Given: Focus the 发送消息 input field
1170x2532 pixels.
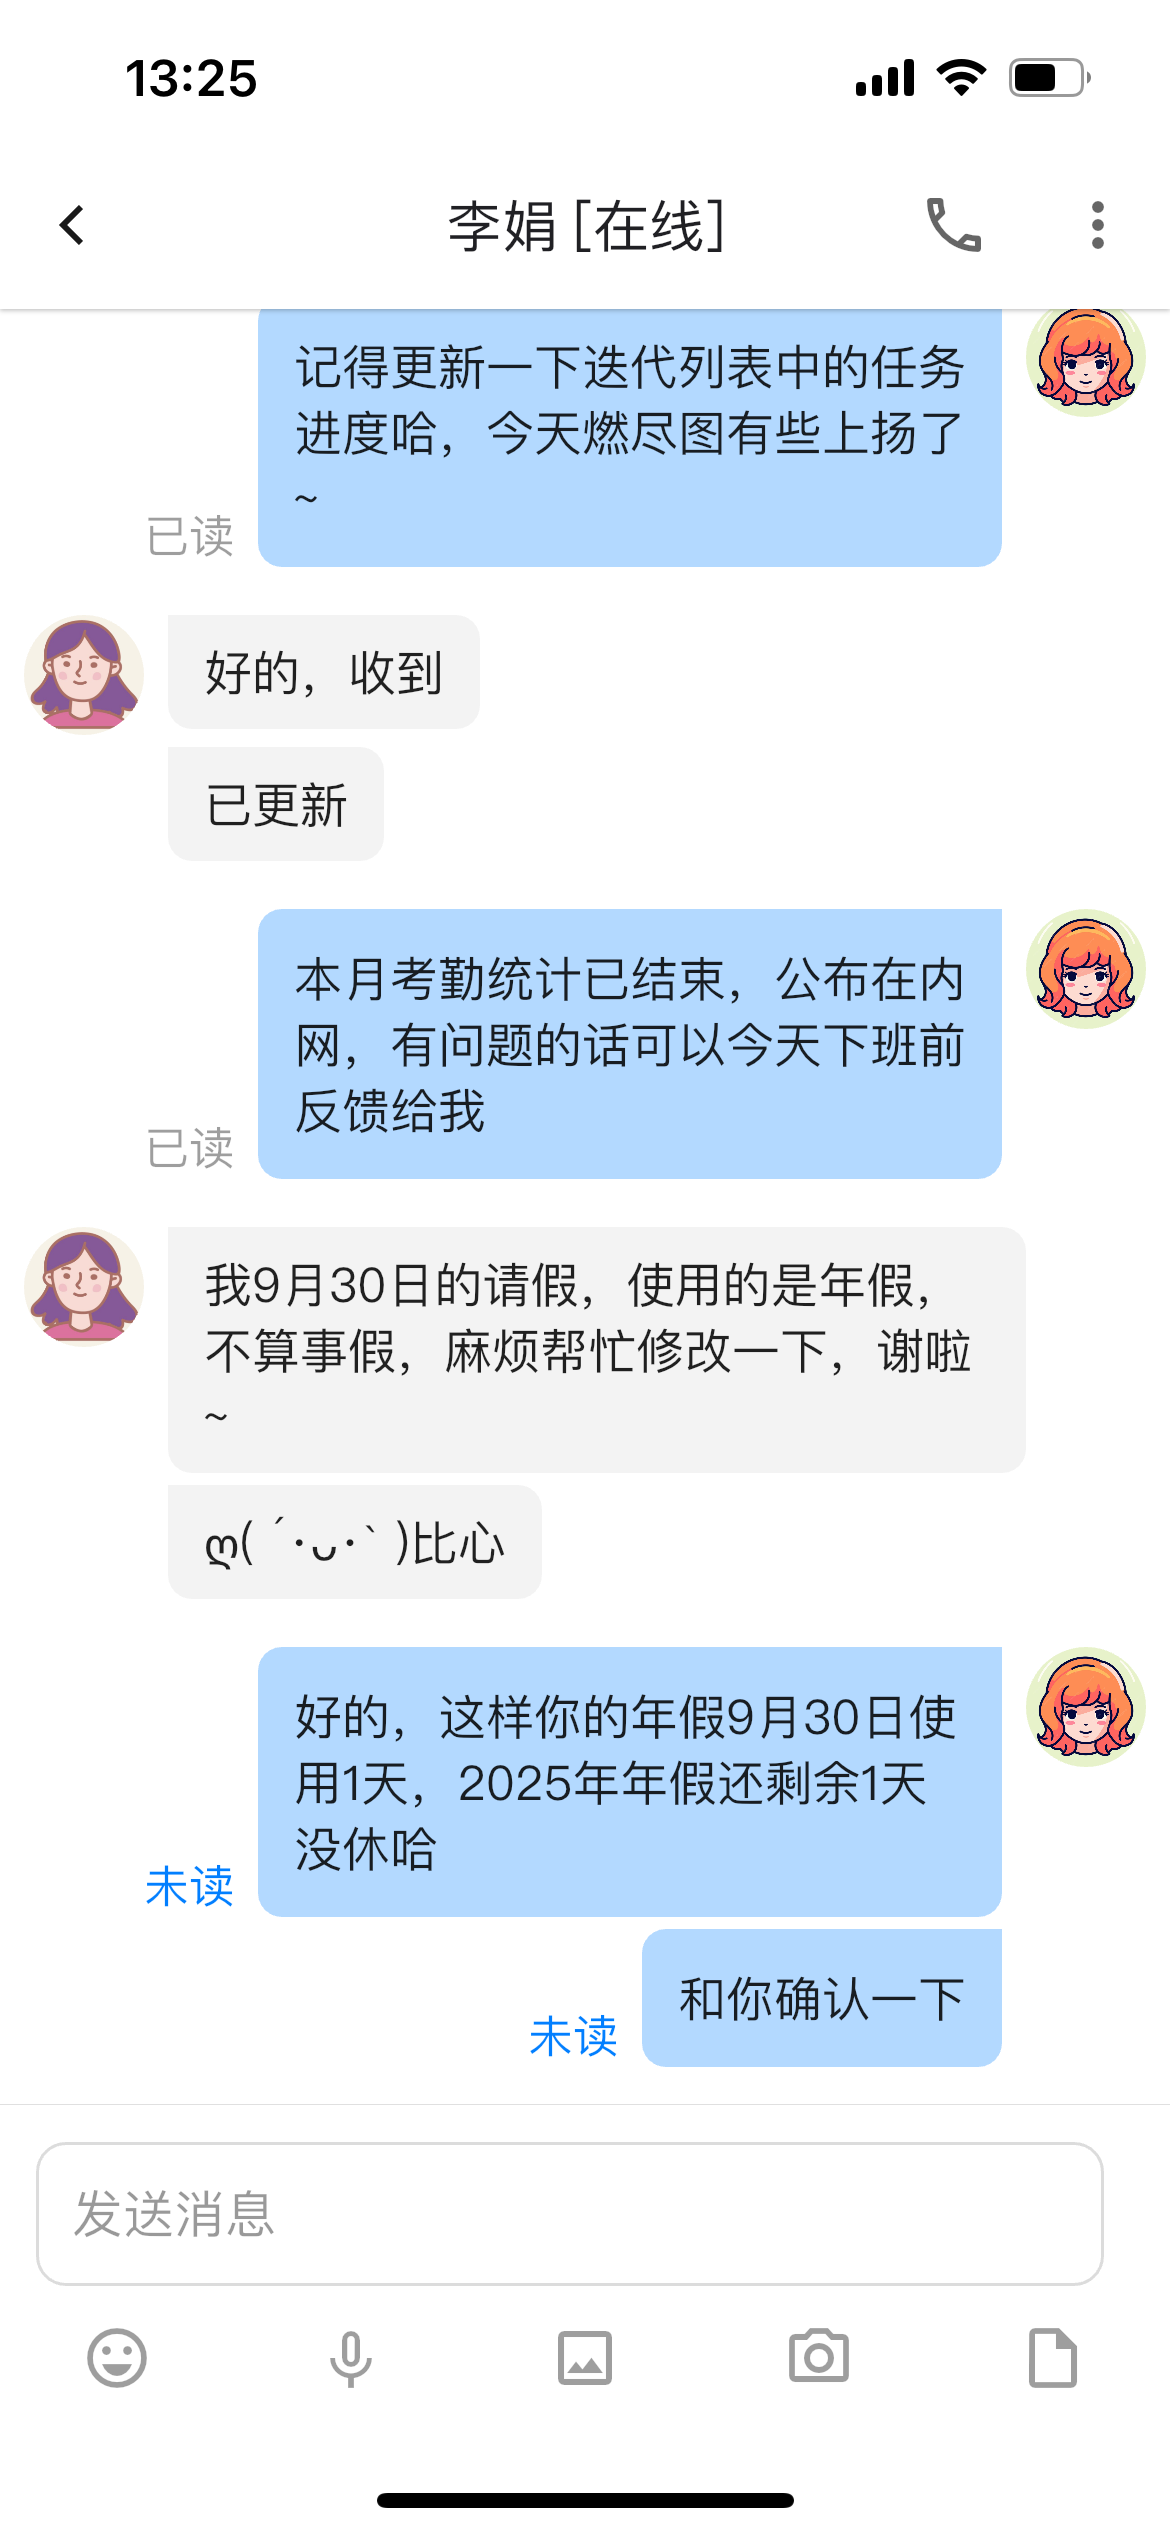Looking at the screenshot, I should point(570,2213).
